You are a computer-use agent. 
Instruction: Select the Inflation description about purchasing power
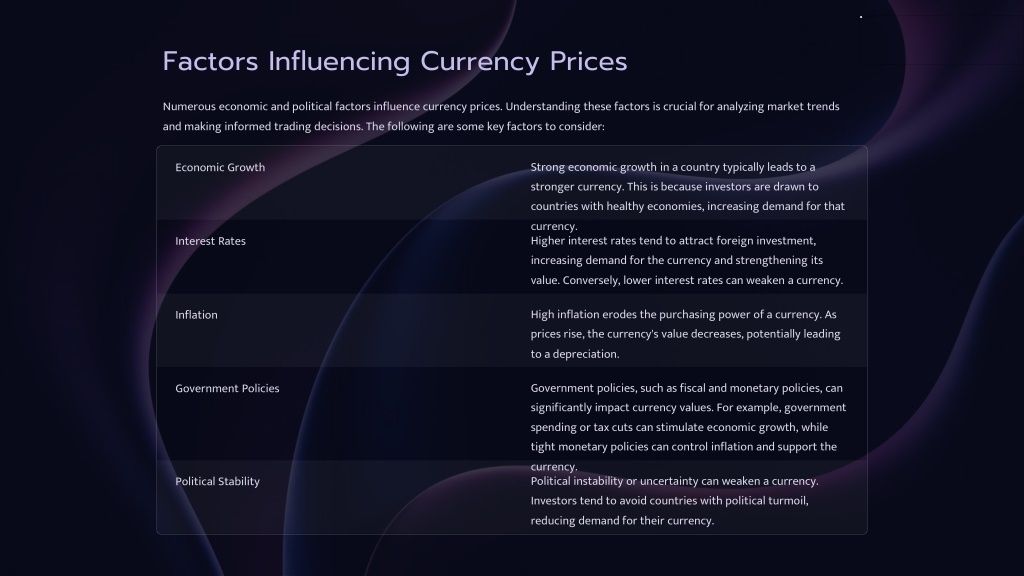[x=685, y=334]
